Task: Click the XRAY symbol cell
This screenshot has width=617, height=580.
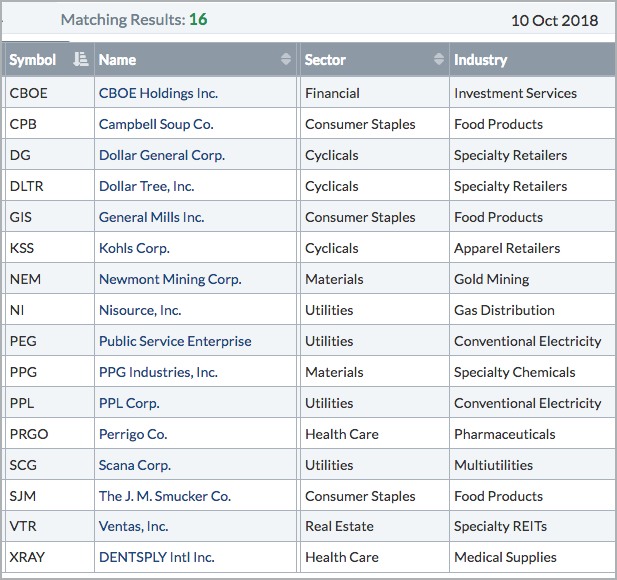Action: point(27,558)
